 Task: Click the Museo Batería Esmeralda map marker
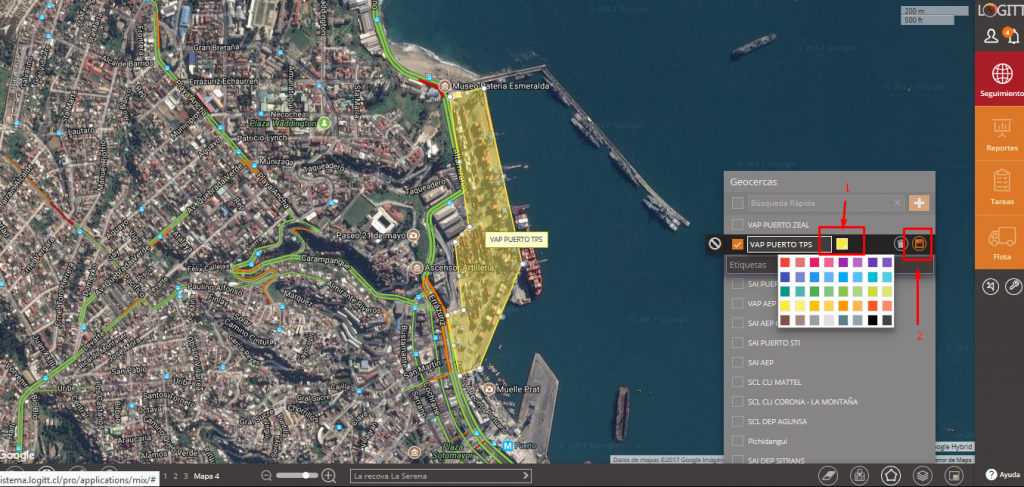coord(445,86)
